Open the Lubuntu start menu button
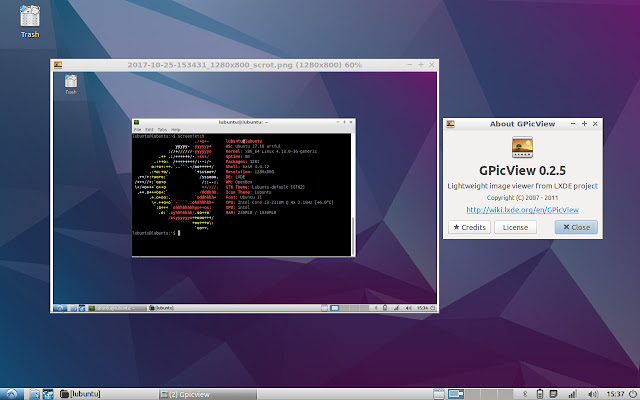The height and width of the screenshot is (400, 640). pyautogui.click(x=11, y=394)
